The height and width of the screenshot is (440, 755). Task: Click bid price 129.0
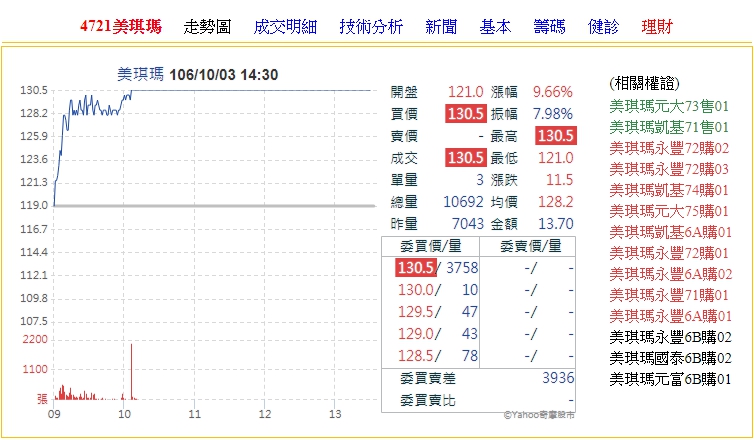pyautogui.click(x=416, y=334)
